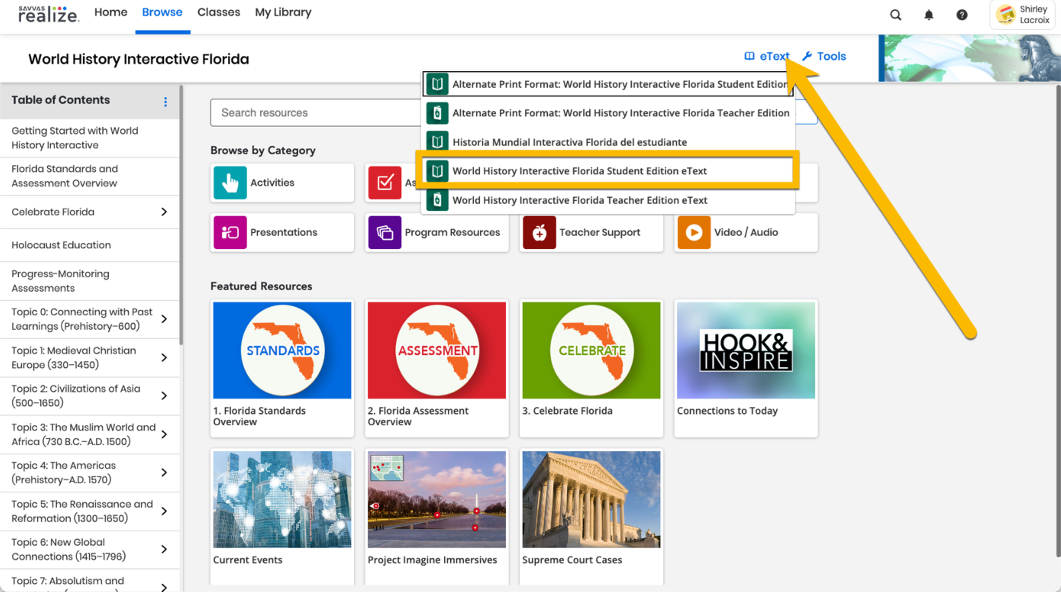The height and width of the screenshot is (593, 1061).
Task: Open Holocaust Education in table of contents
Action: 61,245
